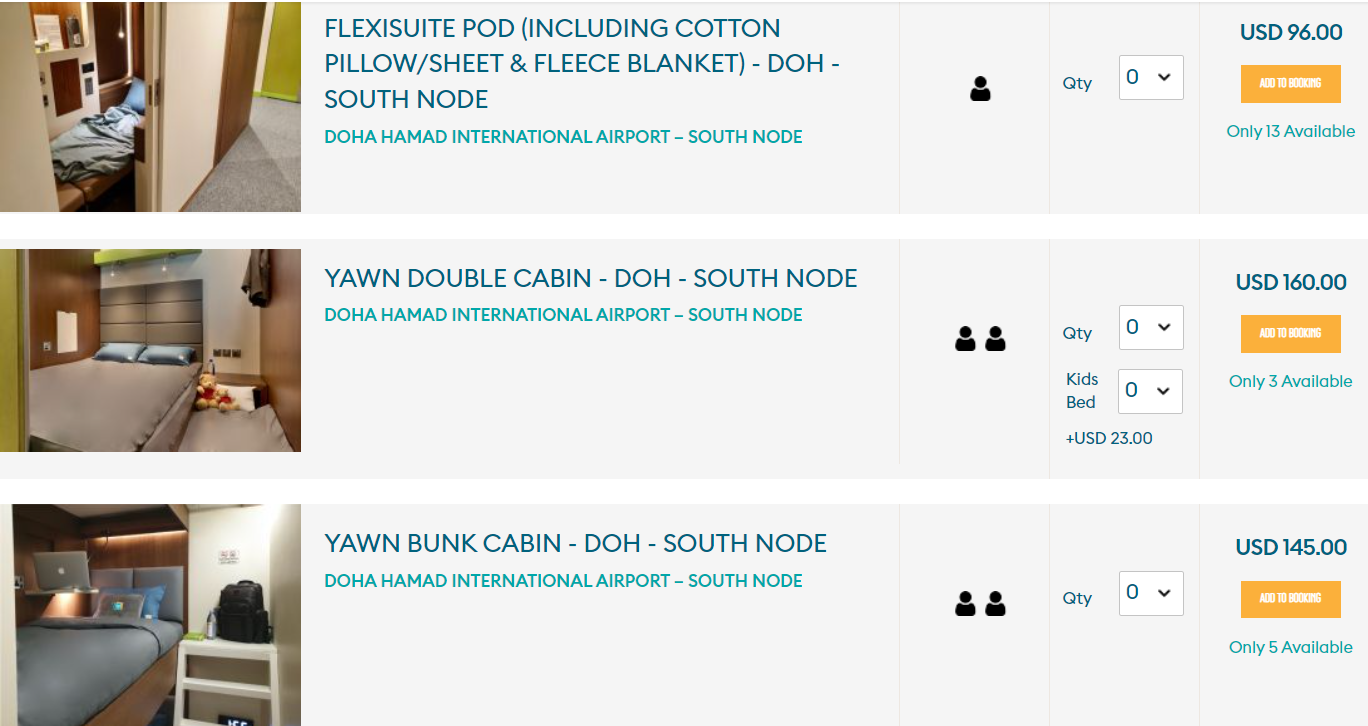Open the Yawn Bunk Cabin Qty dropdown

point(1150,593)
